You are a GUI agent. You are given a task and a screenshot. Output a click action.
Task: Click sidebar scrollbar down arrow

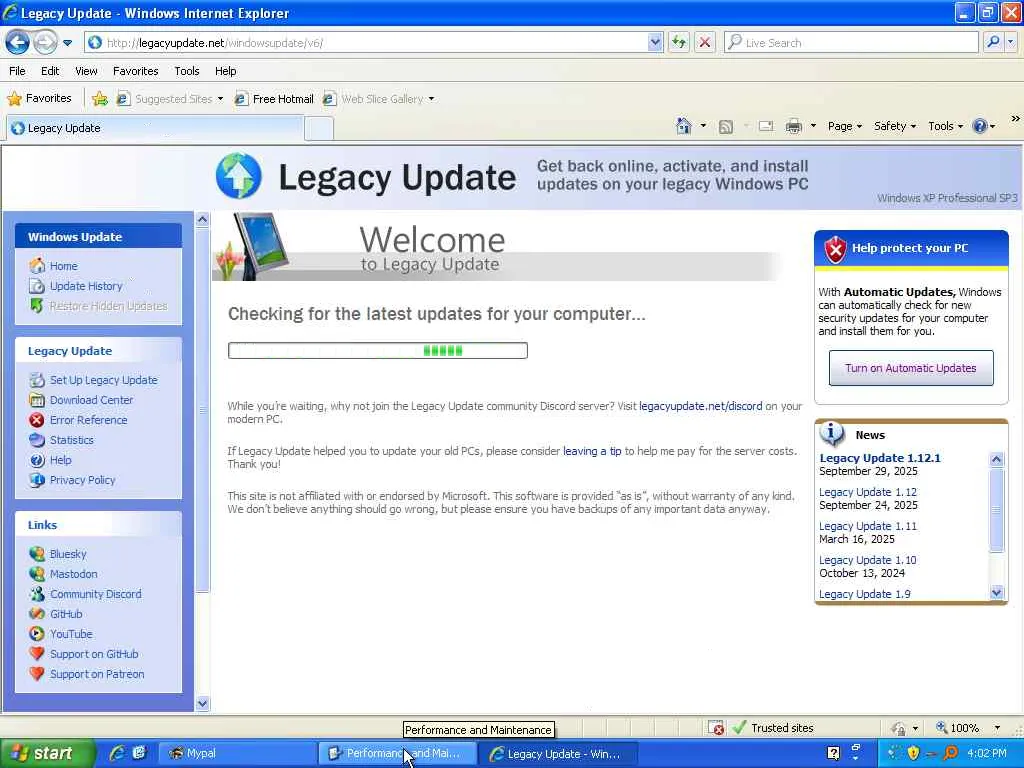(x=202, y=703)
